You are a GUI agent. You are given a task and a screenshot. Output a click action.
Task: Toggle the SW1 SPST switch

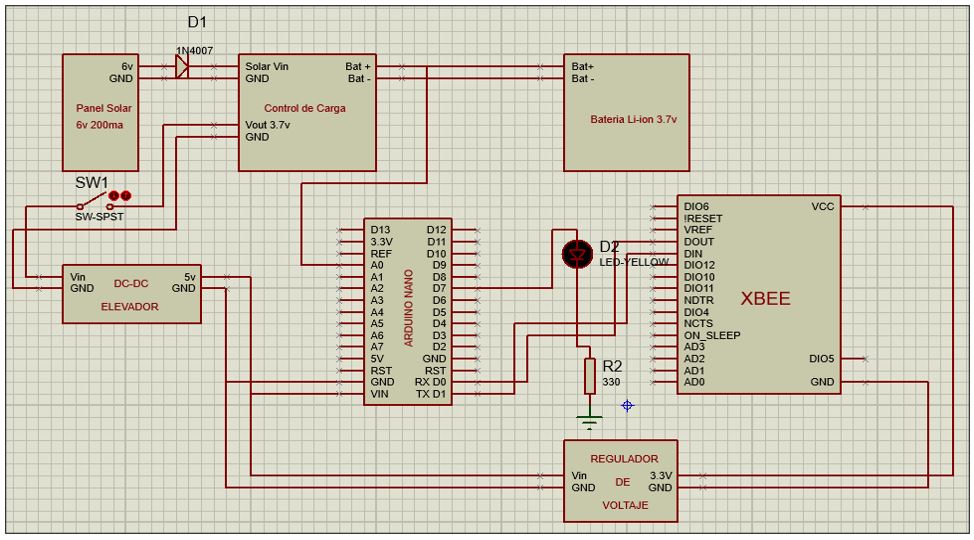tap(95, 203)
